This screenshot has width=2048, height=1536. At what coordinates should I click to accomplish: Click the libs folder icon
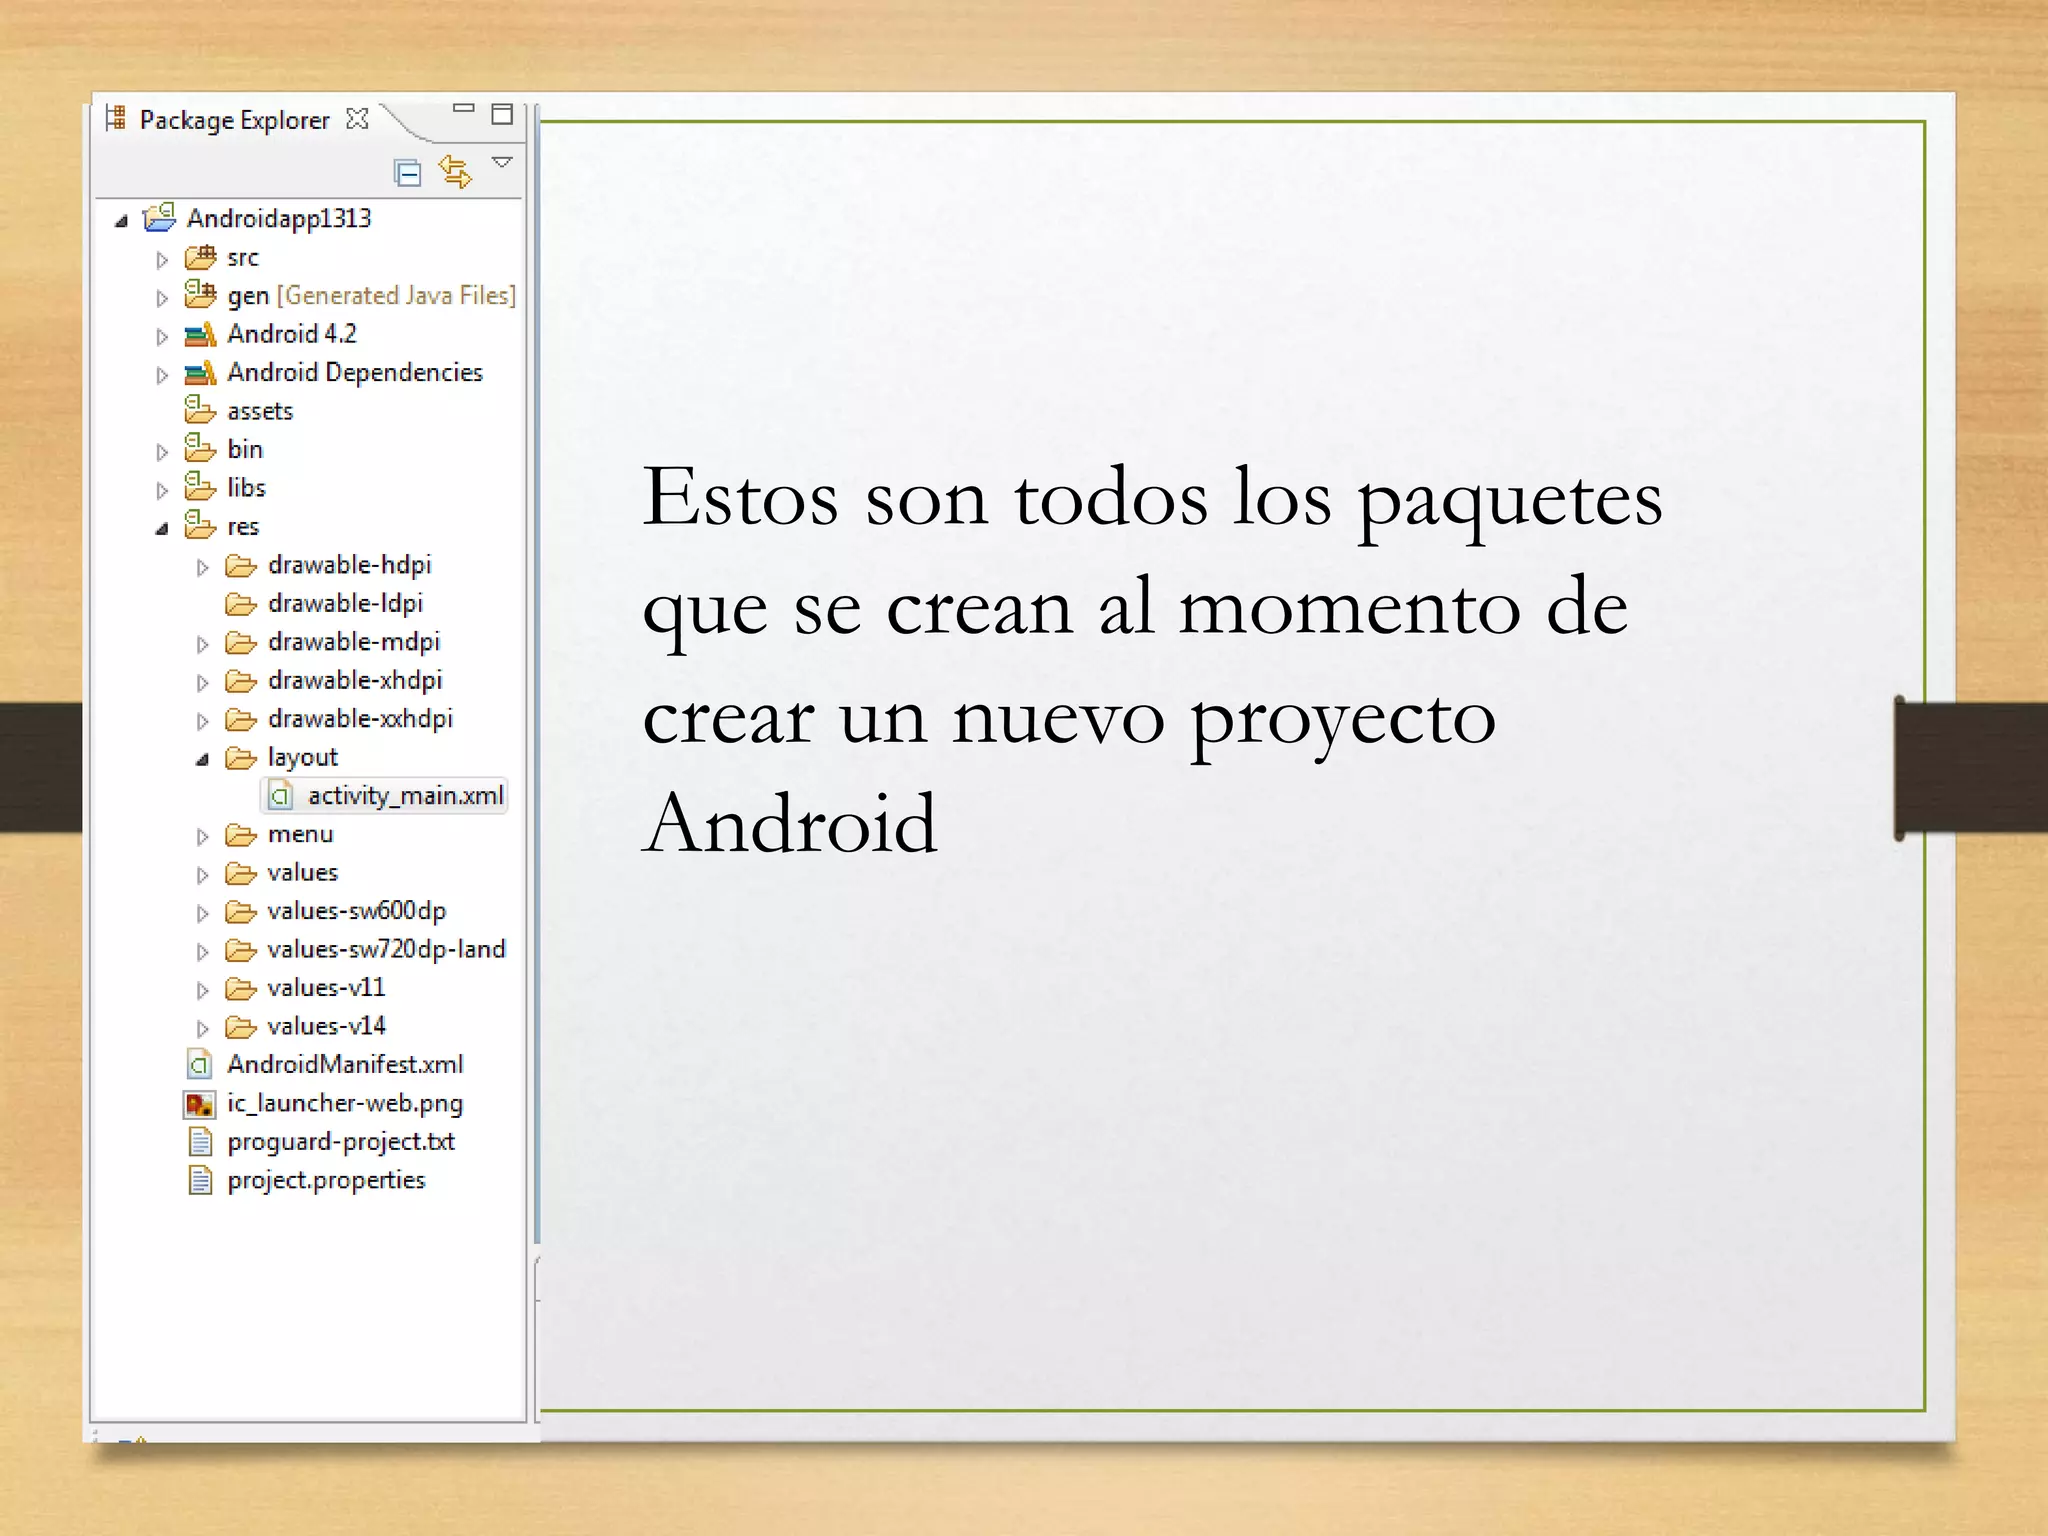(x=200, y=486)
